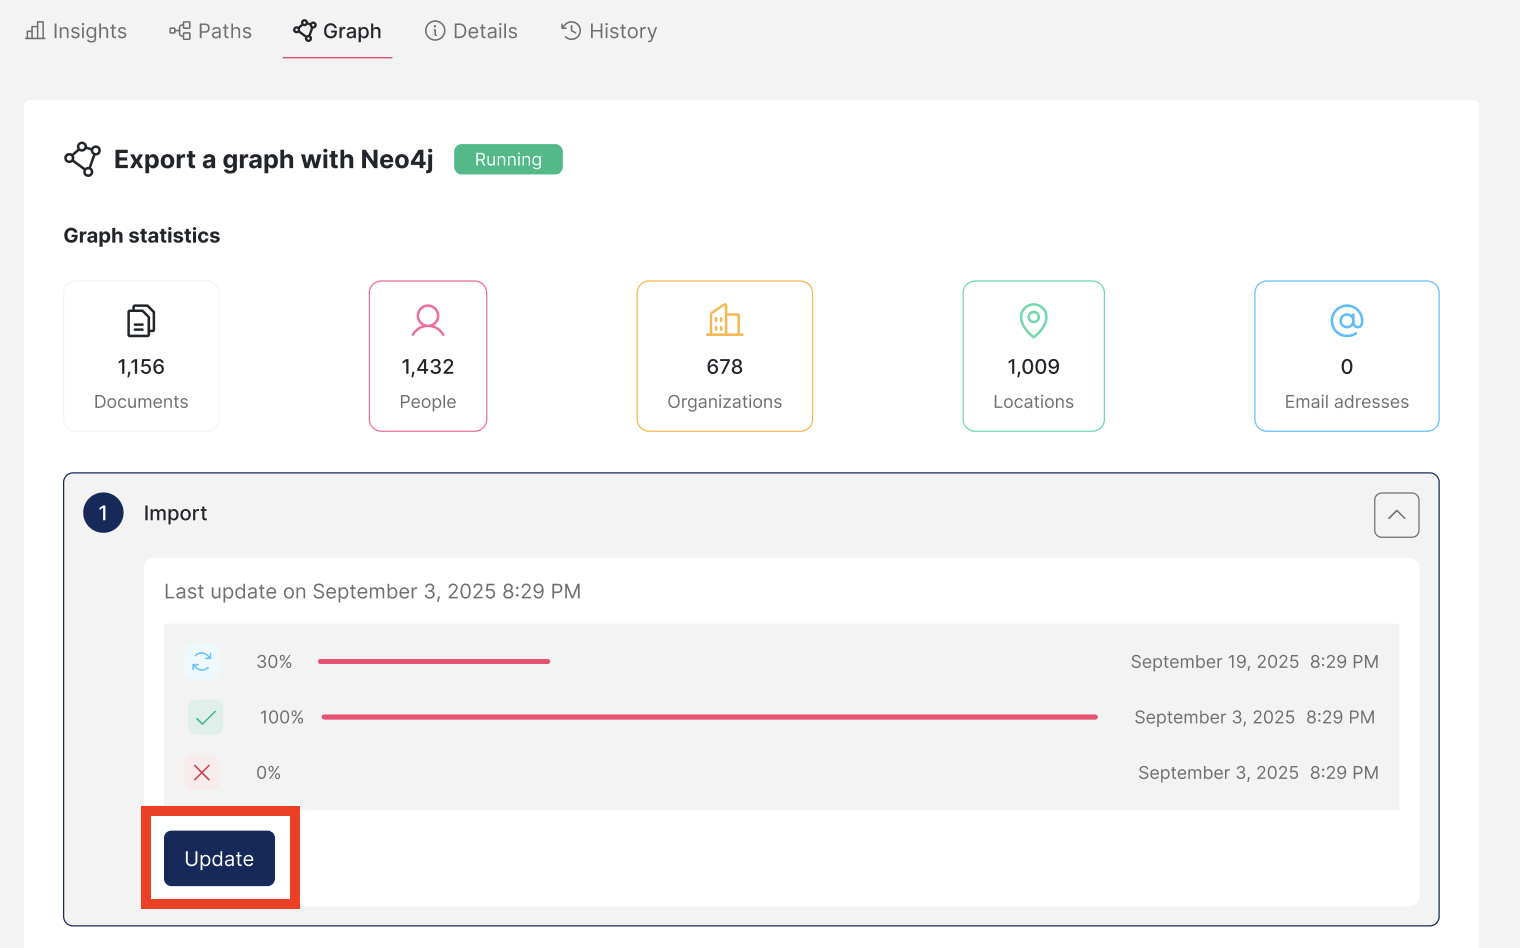Screen dimensions: 1520x948
Task: Open the History tab
Action: click(x=609, y=31)
